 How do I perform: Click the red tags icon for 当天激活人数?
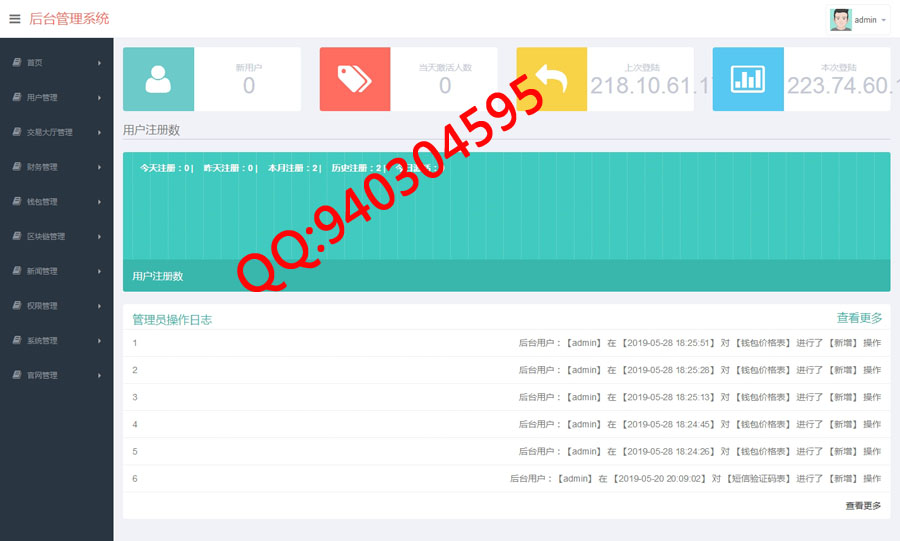tap(354, 79)
